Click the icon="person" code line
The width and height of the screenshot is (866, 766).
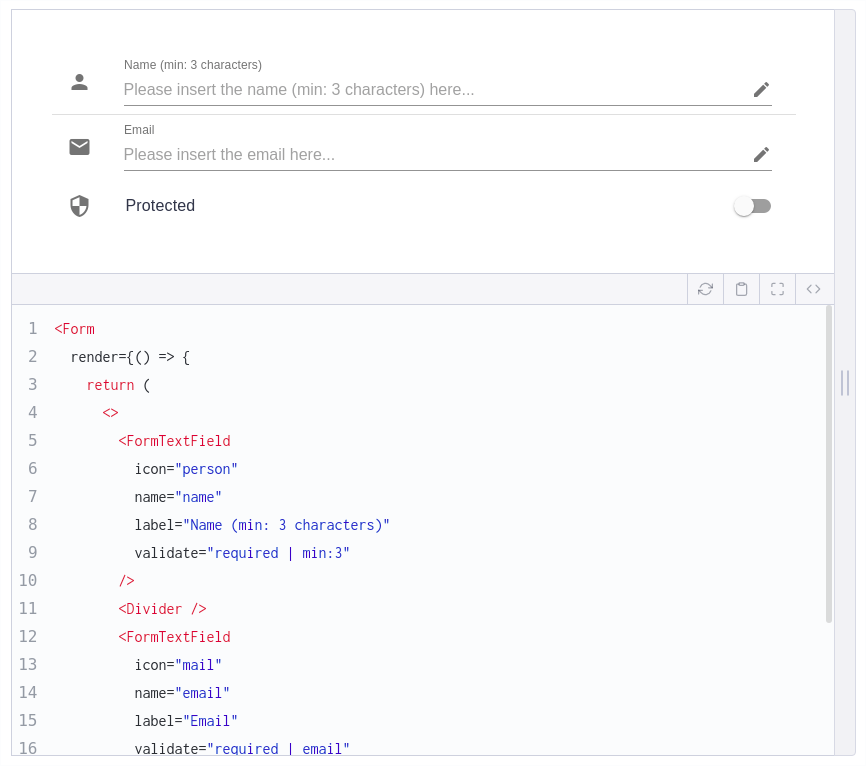(x=186, y=469)
